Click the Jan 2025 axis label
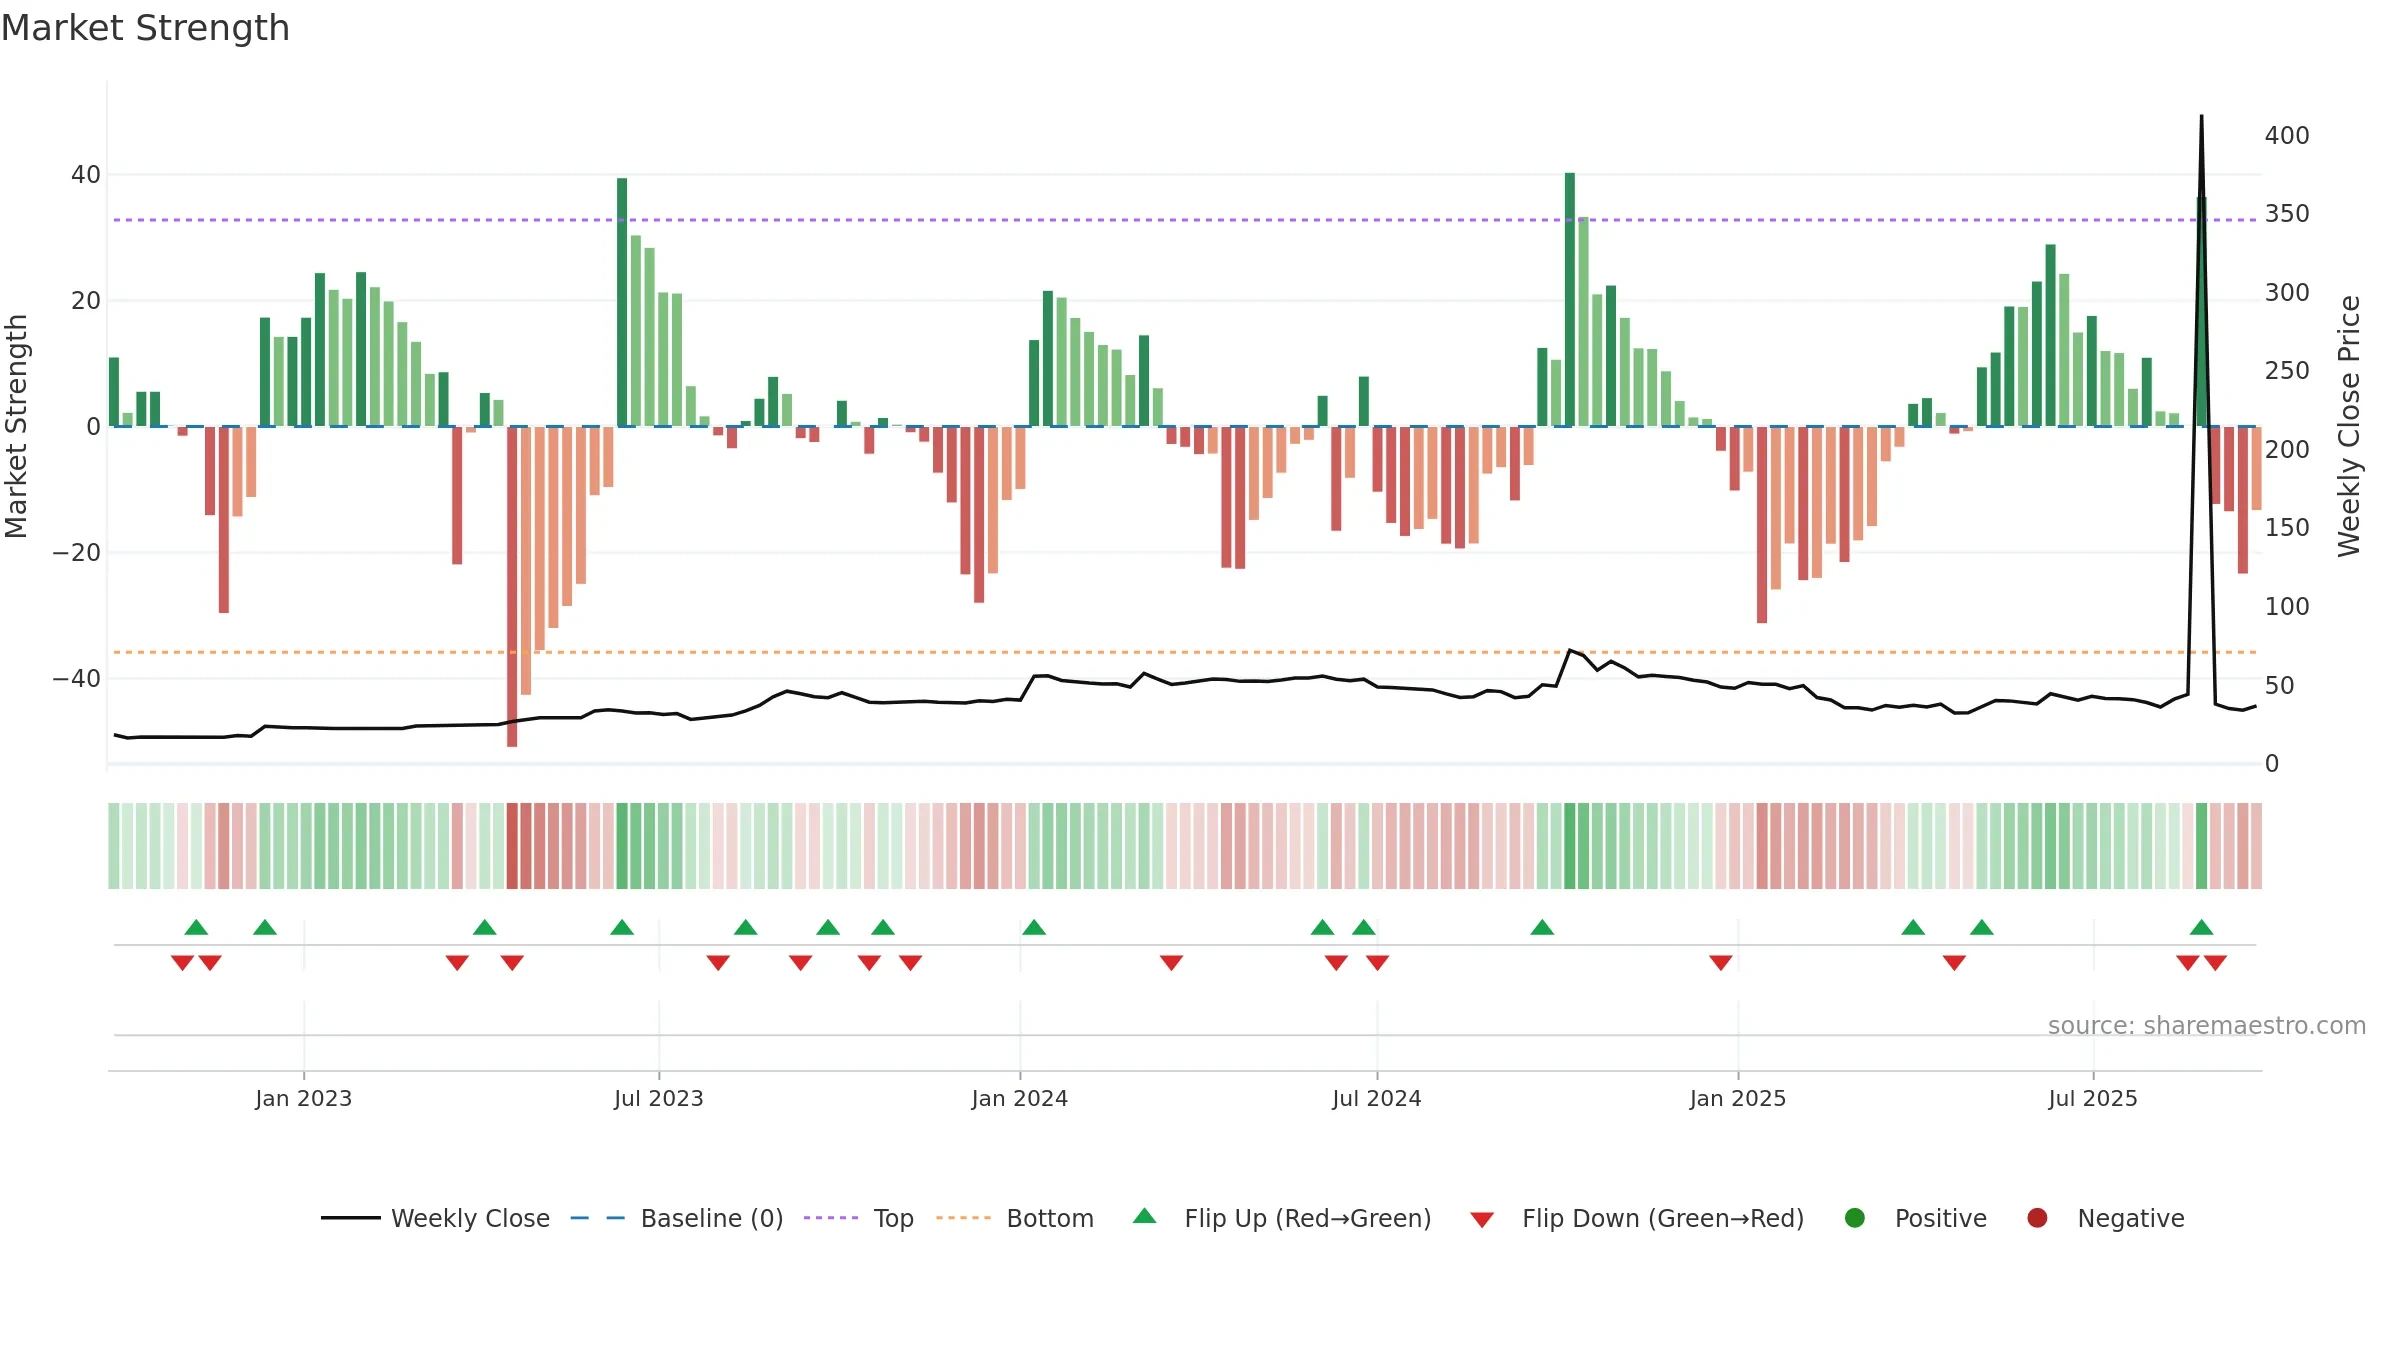Viewport: 2400px width, 1350px height. pos(1738,1098)
